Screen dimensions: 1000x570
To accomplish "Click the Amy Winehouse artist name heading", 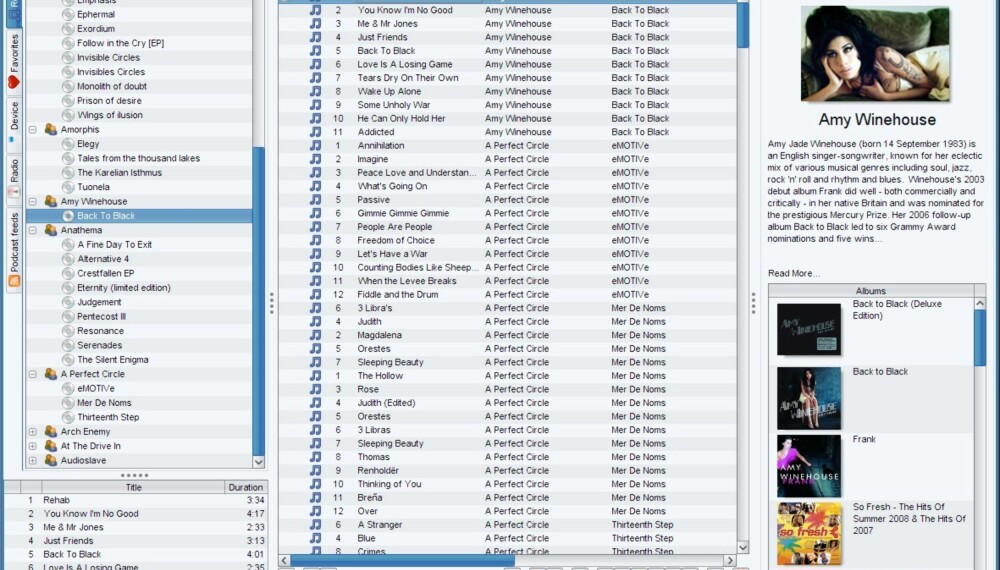I will (877, 120).
